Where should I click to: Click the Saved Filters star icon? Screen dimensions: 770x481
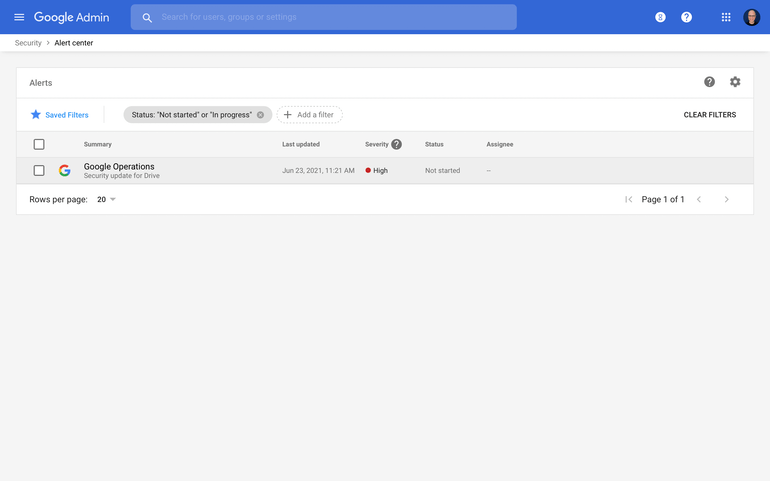[x=35, y=114]
